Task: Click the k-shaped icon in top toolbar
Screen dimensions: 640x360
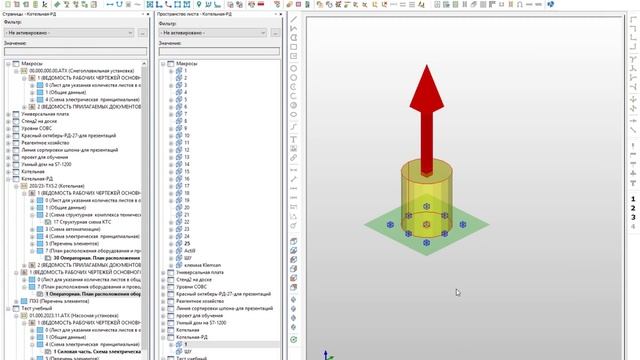Action: click(x=44, y=4)
